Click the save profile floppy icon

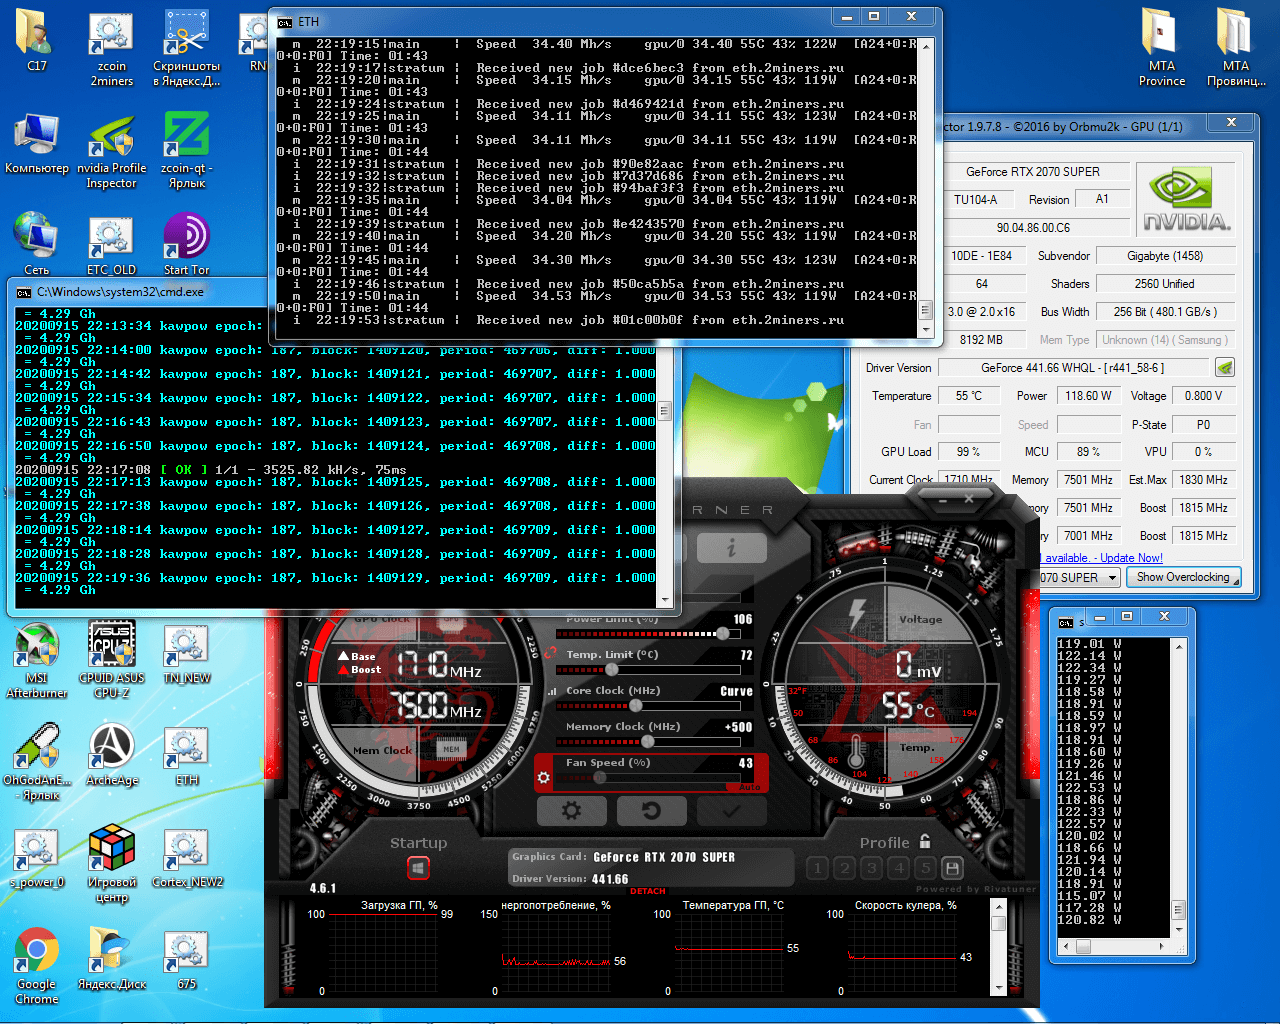952,868
